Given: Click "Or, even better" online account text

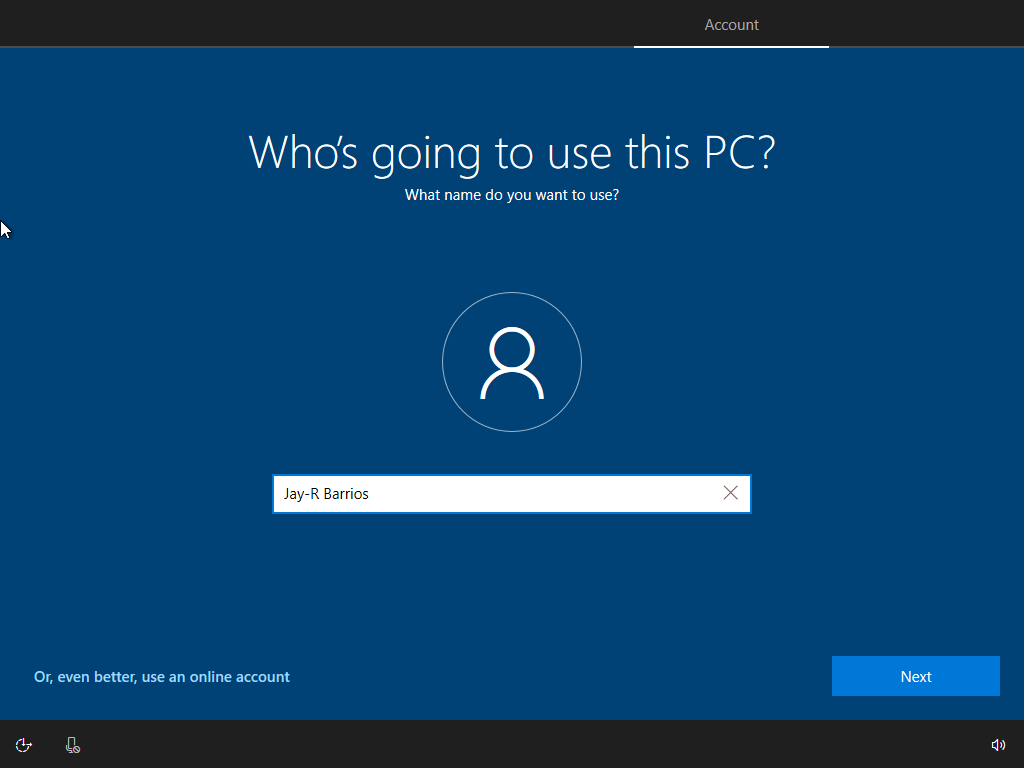Looking at the screenshot, I should point(85,677).
